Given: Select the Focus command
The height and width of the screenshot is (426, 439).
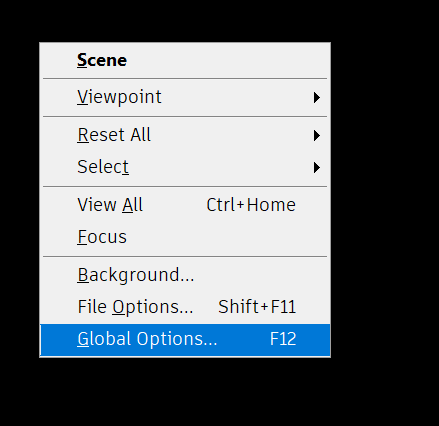Looking at the screenshot, I should coord(185,237).
